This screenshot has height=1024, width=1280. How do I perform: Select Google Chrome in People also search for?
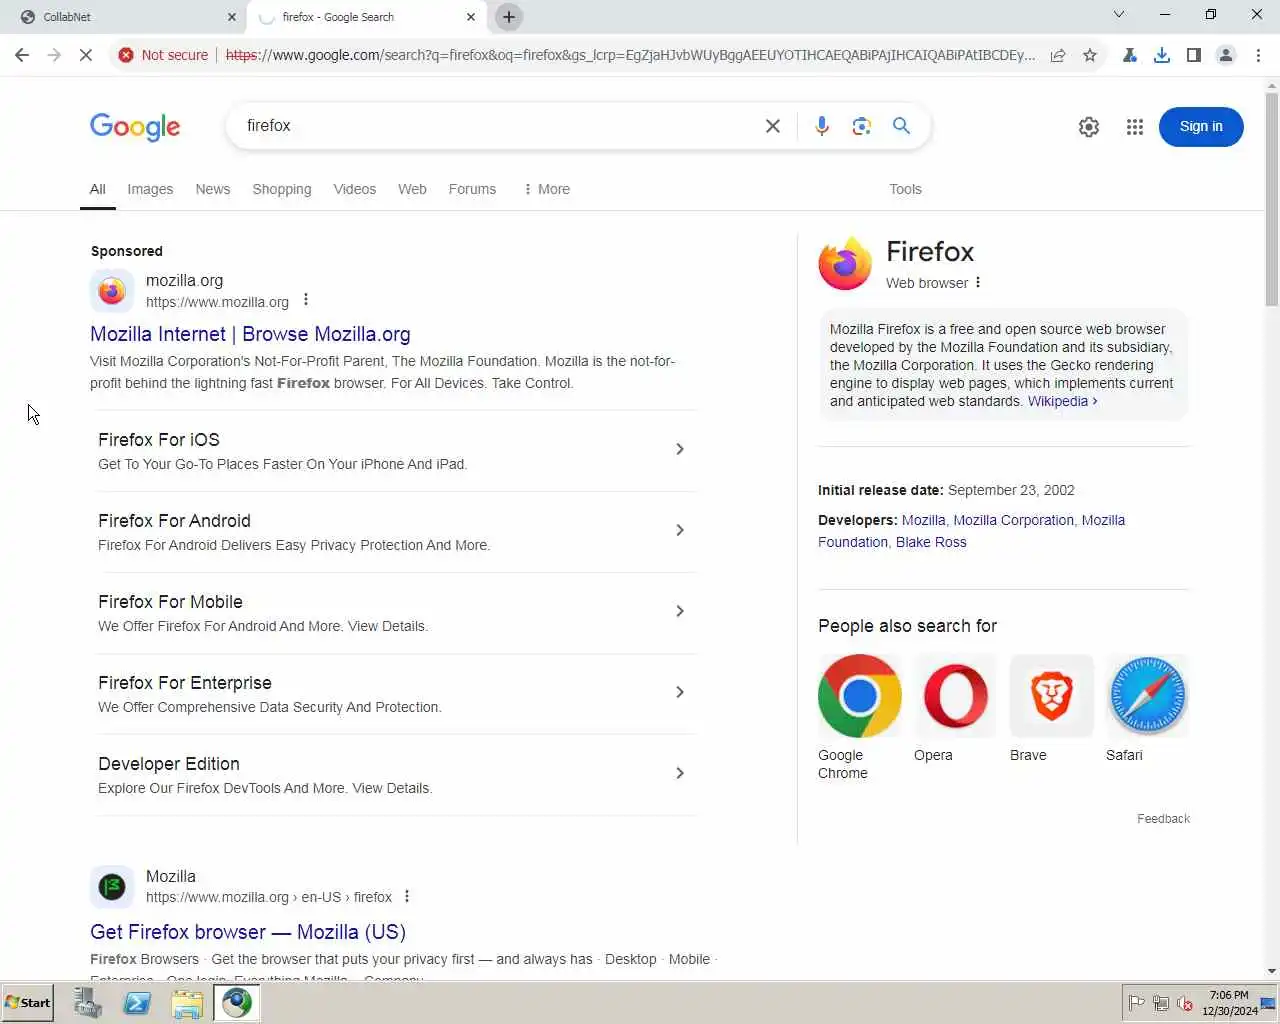point(859,717)
